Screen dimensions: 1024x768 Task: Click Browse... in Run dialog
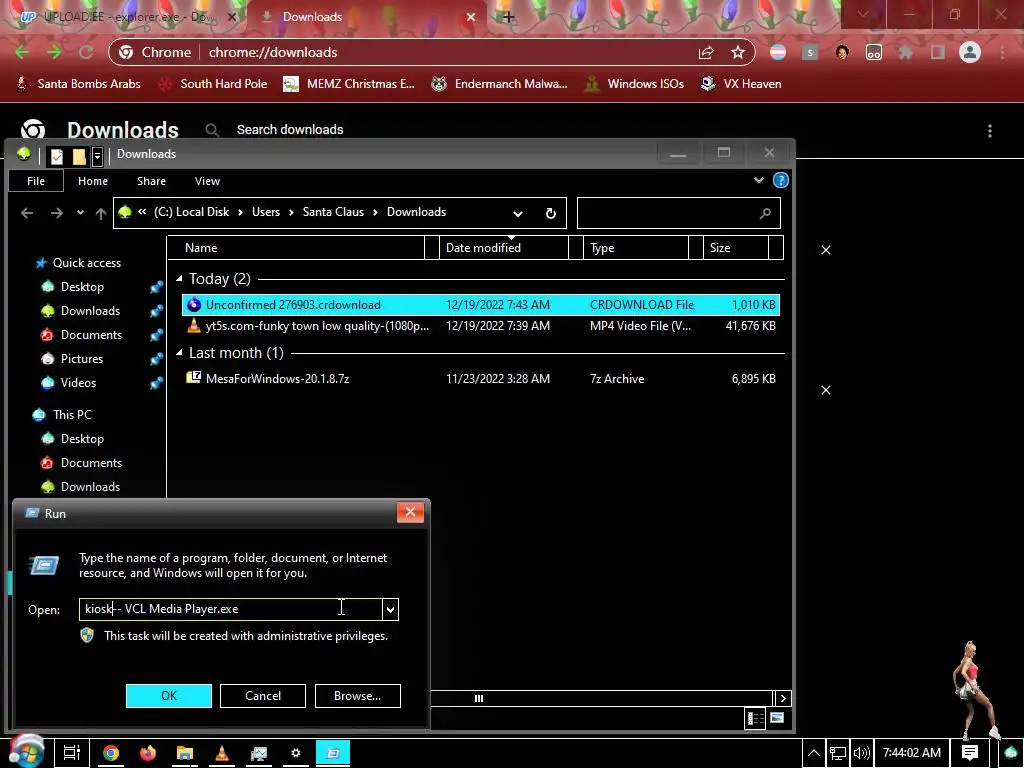tap(357, 696)
